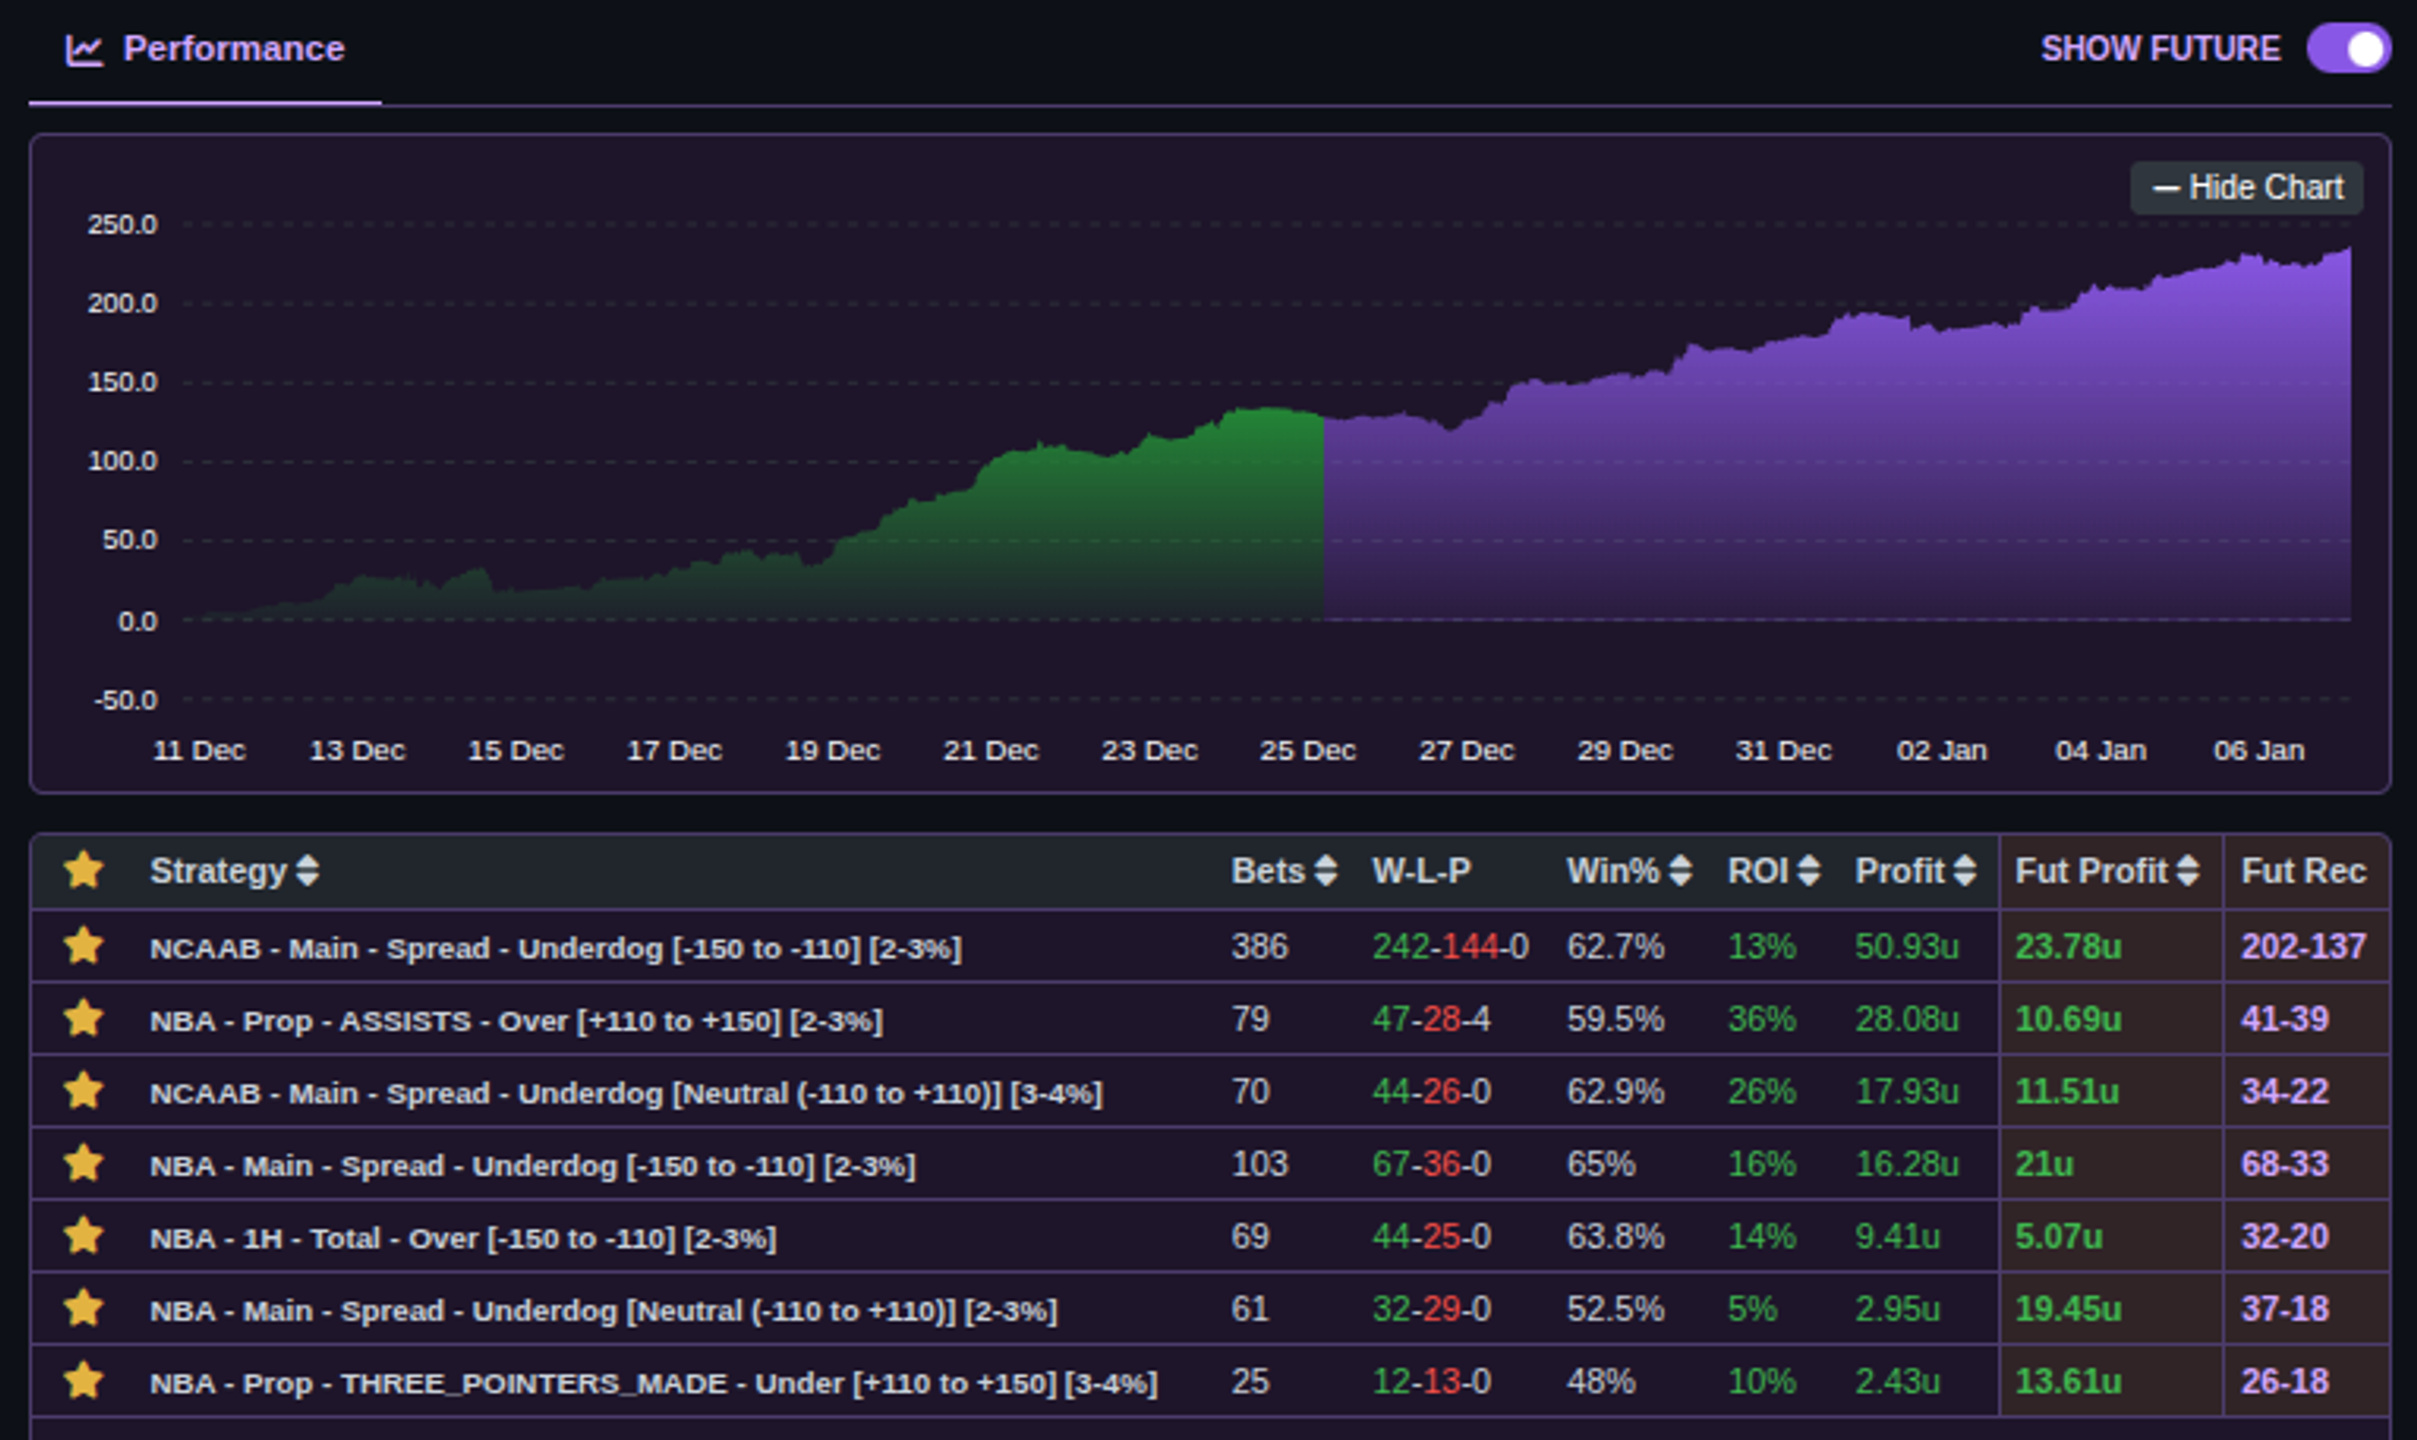Viewport: 2417px width, 1440px height.
Task: Toggle the SHOW FUTURE switch
Action: click(2348, 49)
